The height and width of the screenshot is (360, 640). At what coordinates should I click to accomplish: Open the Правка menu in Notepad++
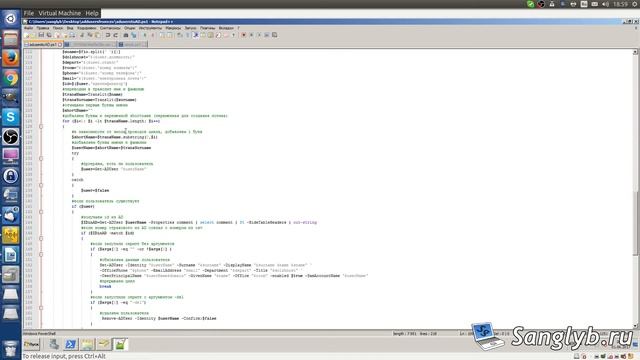coord(42,28)
